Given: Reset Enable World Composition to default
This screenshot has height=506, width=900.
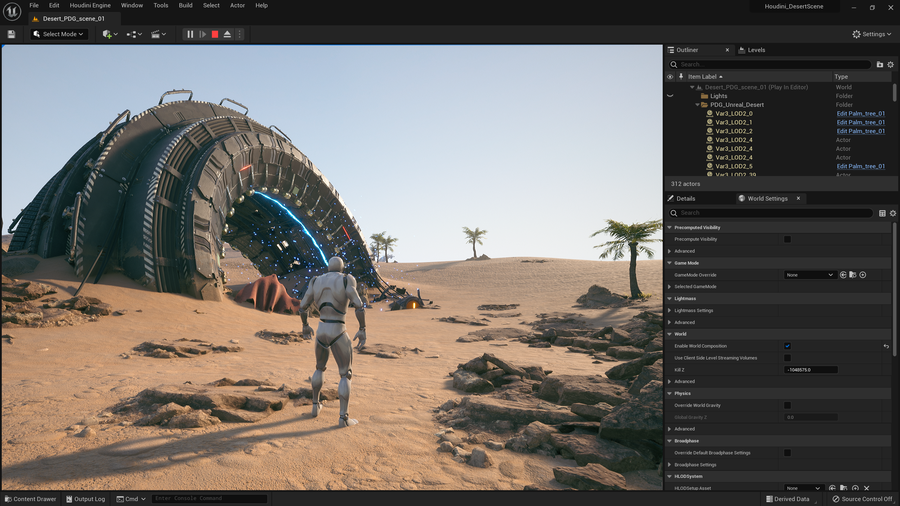Looking at the screenshot, I should point(886,346).
